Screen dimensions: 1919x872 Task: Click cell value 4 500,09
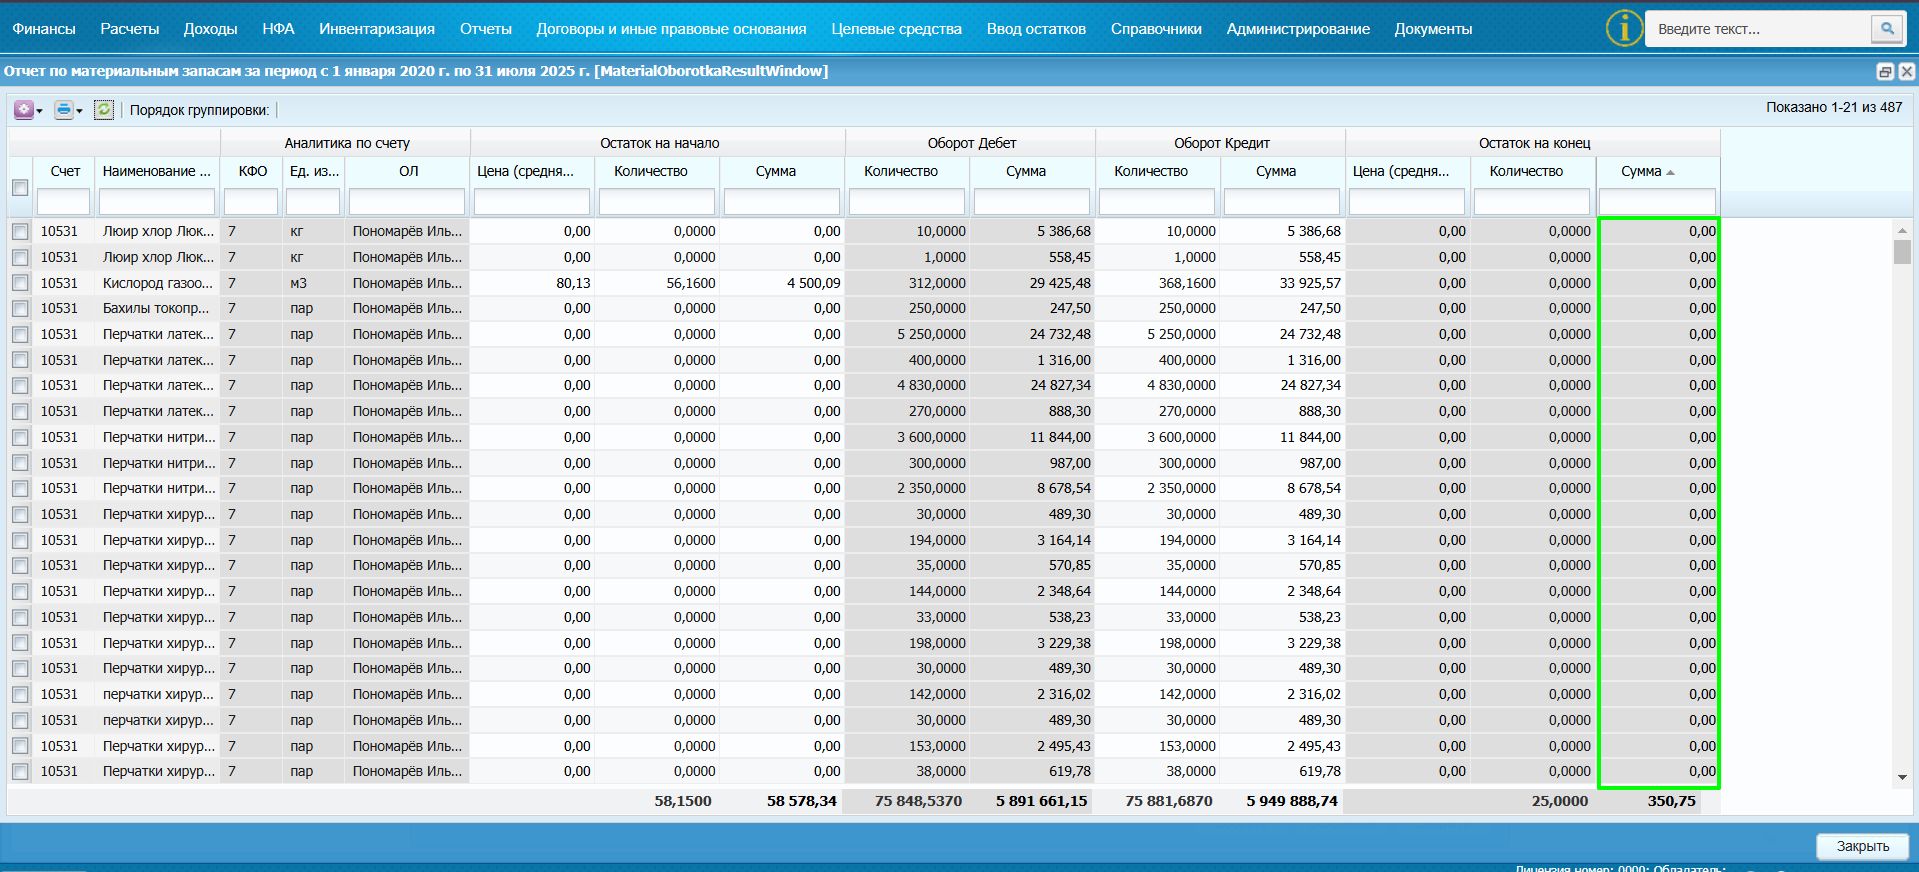[x=813, y=283]
